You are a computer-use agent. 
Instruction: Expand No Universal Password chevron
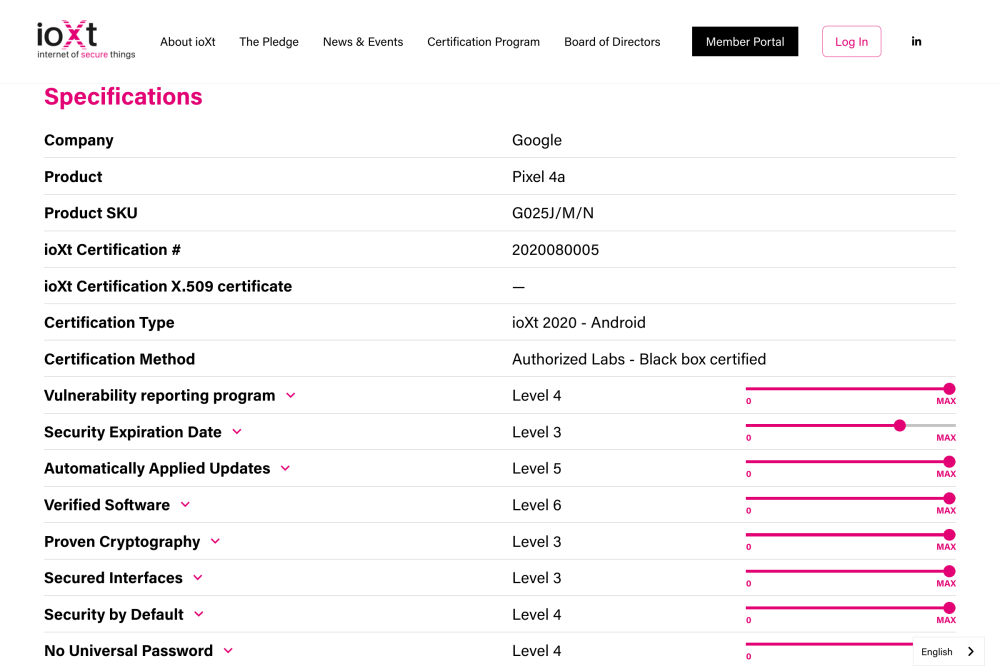(228, 651)
